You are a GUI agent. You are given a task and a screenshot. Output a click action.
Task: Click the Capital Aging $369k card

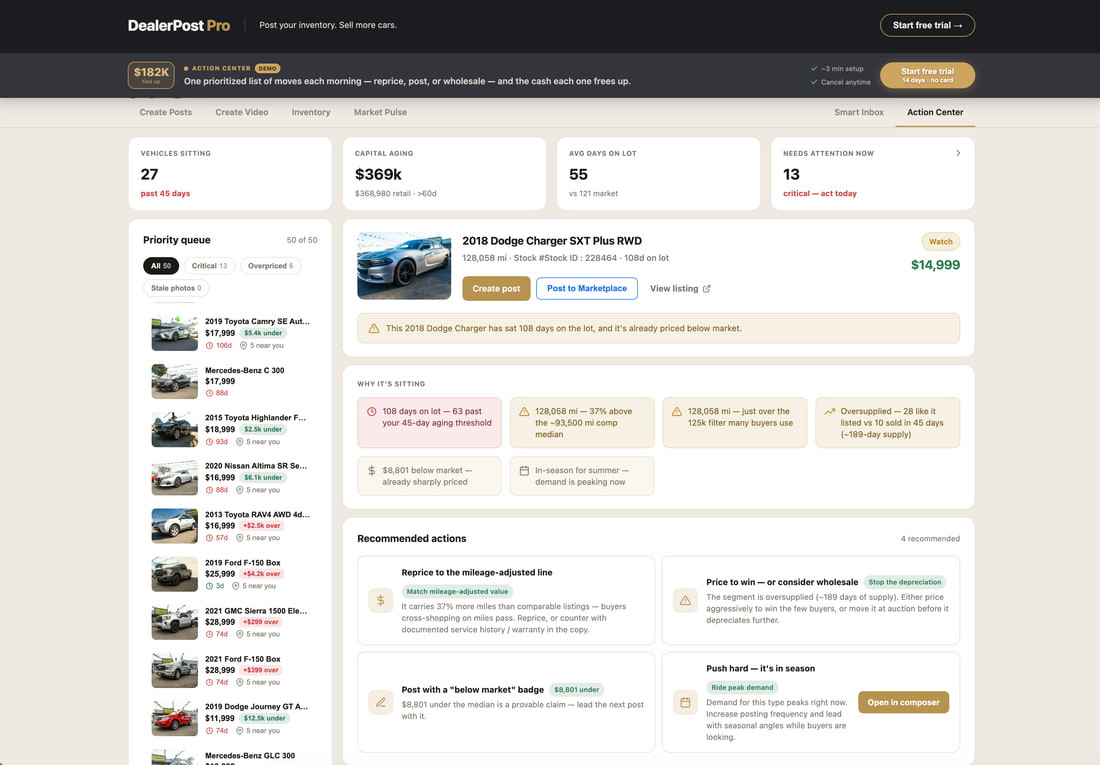[x=444, y=173]
